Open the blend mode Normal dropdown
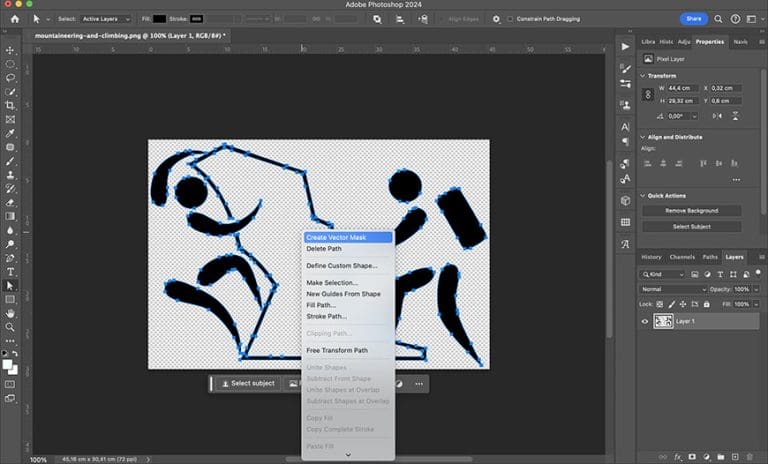768x464 pixels. click(x=673, y=290)
